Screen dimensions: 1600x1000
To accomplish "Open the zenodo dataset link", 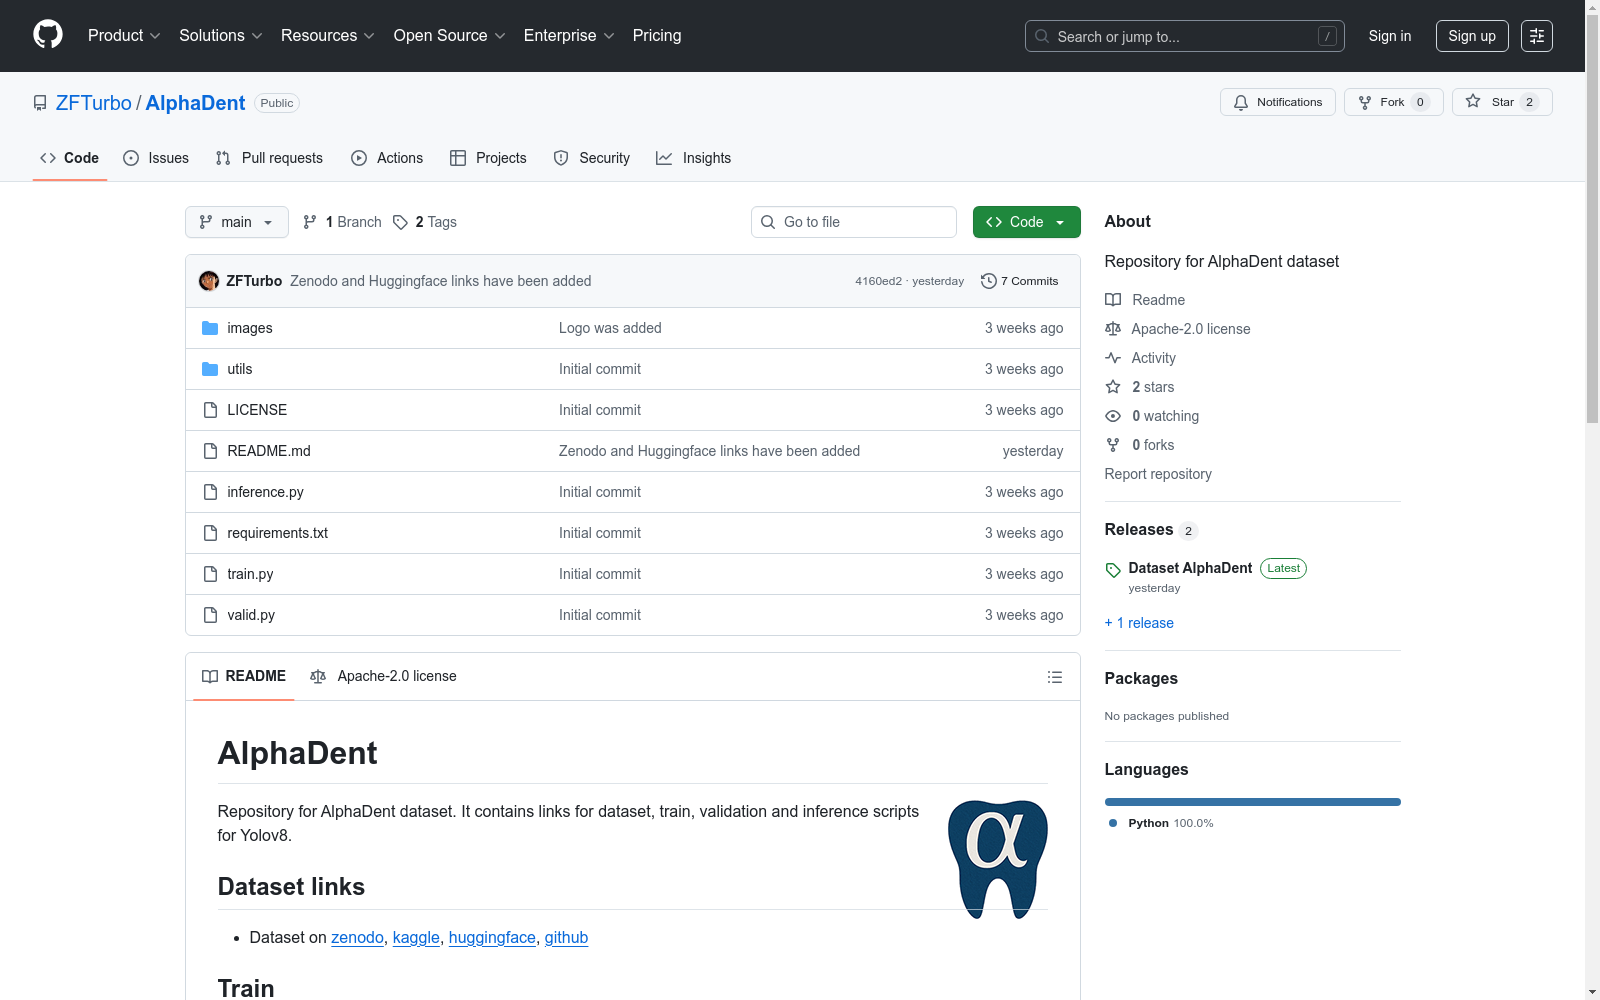I will (358, 938).
